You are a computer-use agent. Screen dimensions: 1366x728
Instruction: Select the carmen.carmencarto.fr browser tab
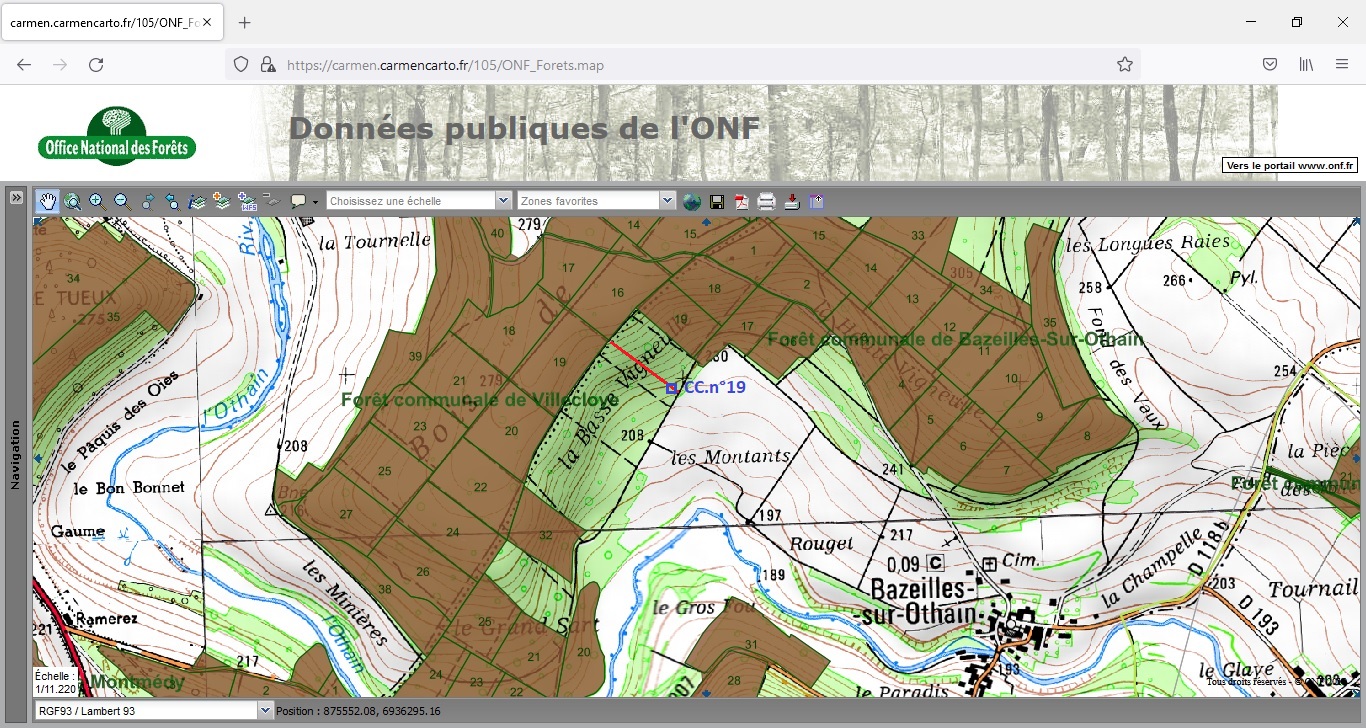112,22
